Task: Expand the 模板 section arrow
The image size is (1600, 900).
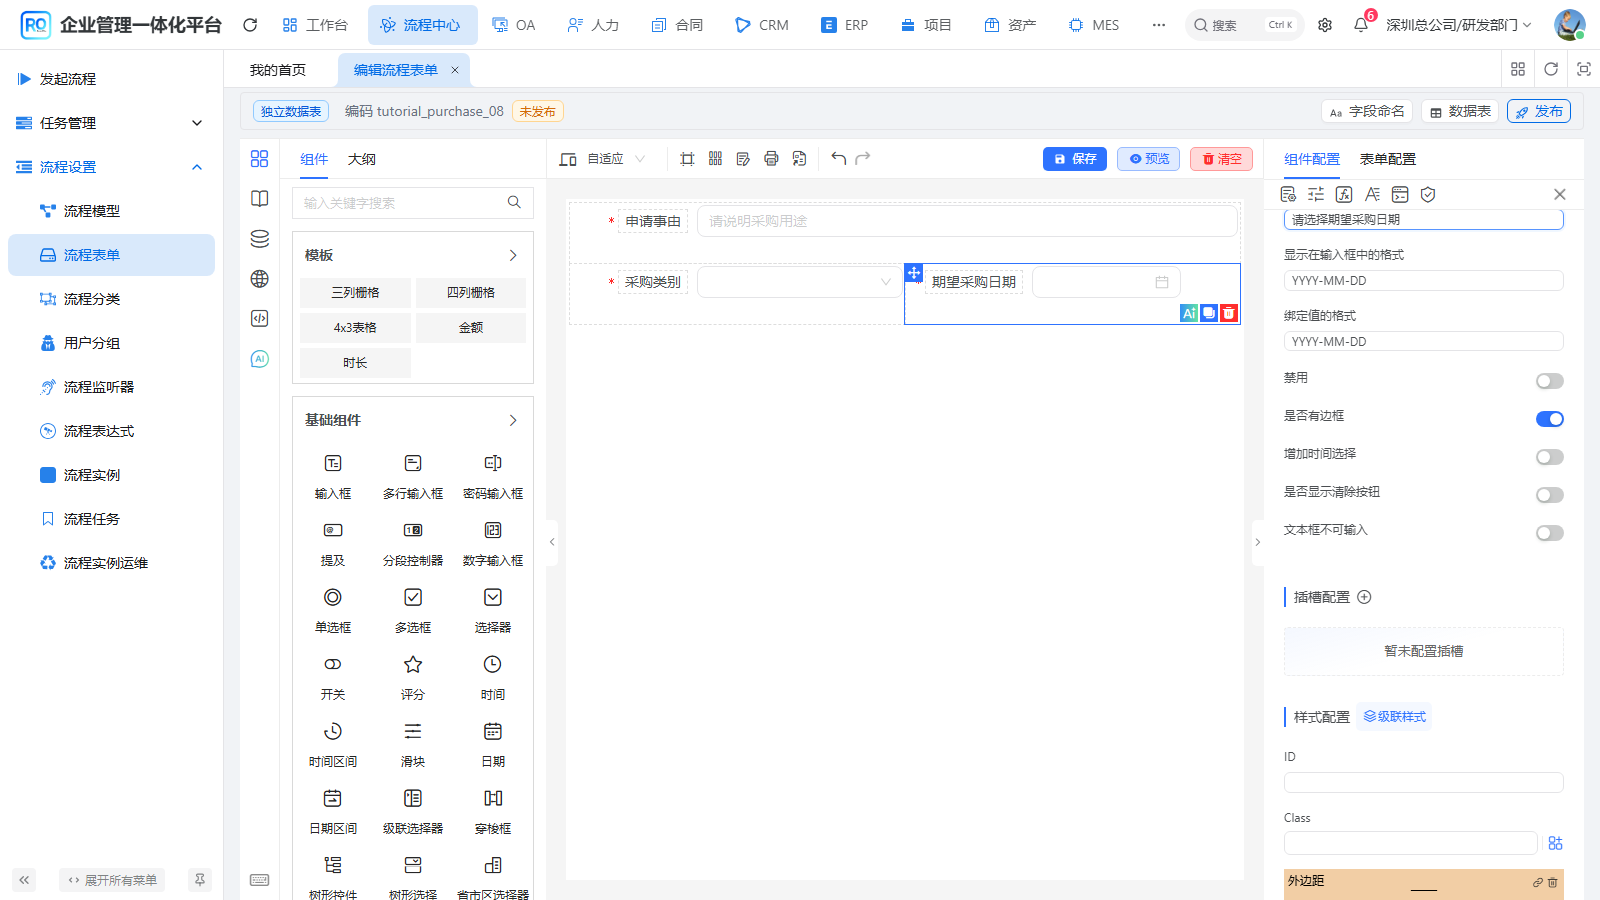Action: point(513,256)
